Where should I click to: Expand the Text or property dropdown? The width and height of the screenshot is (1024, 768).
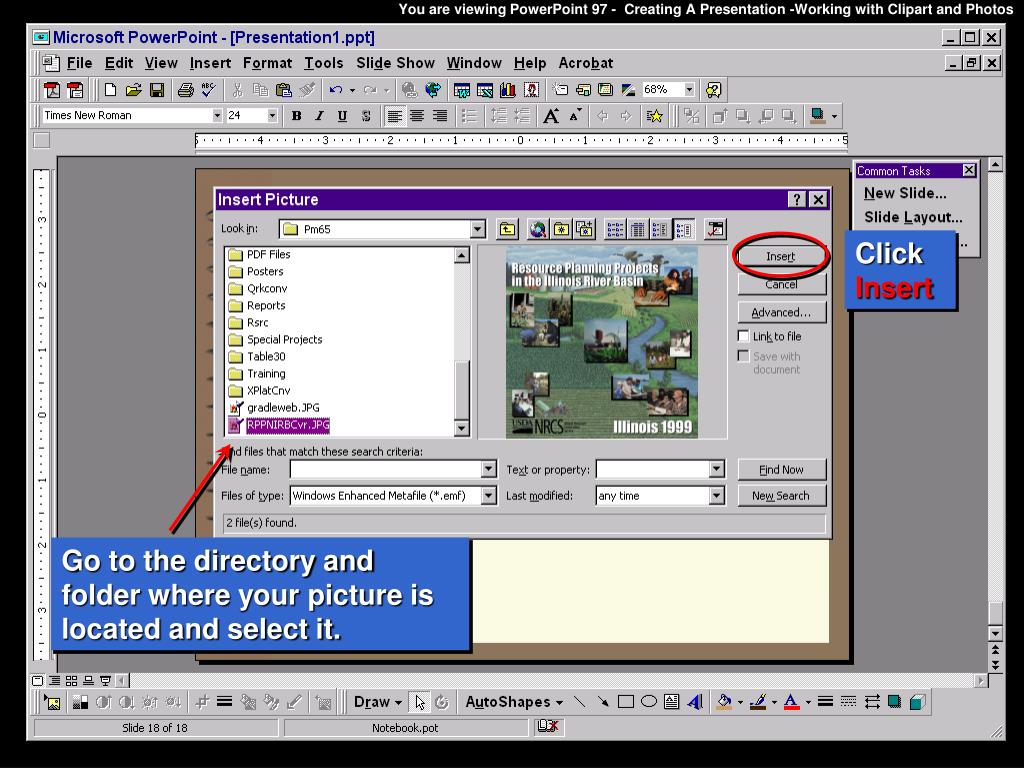716,469
